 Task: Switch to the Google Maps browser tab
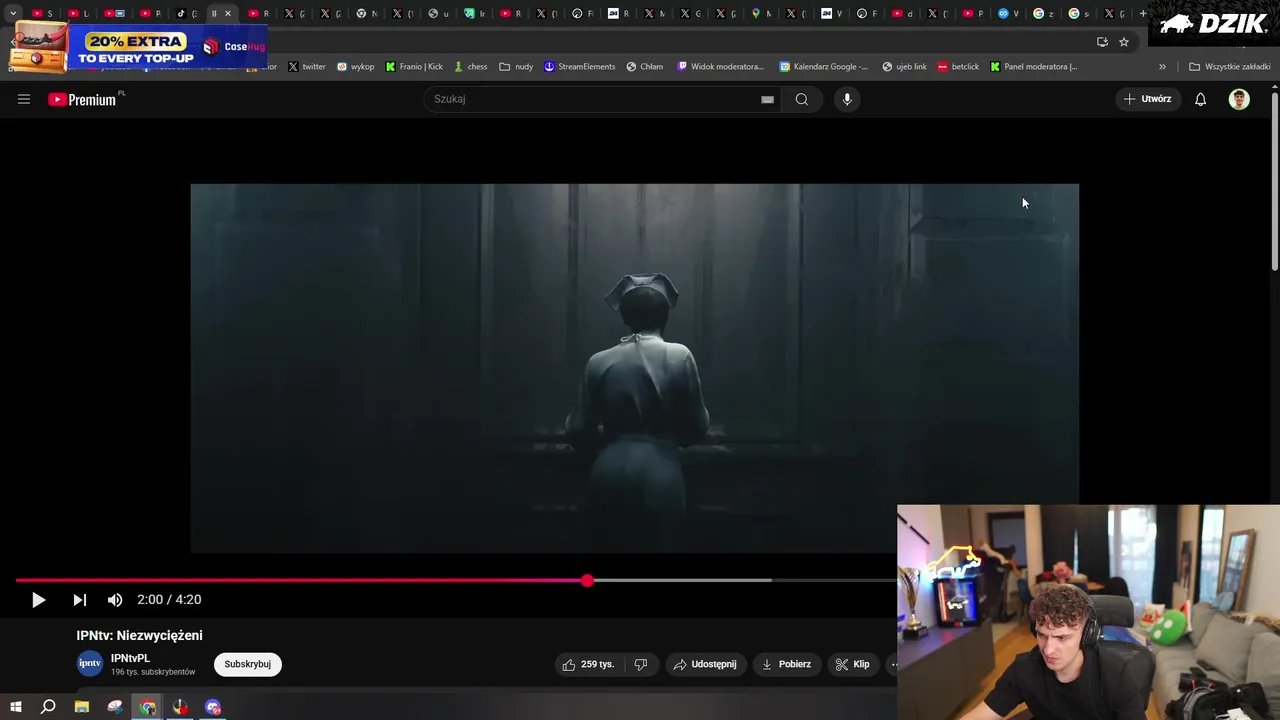761,13
